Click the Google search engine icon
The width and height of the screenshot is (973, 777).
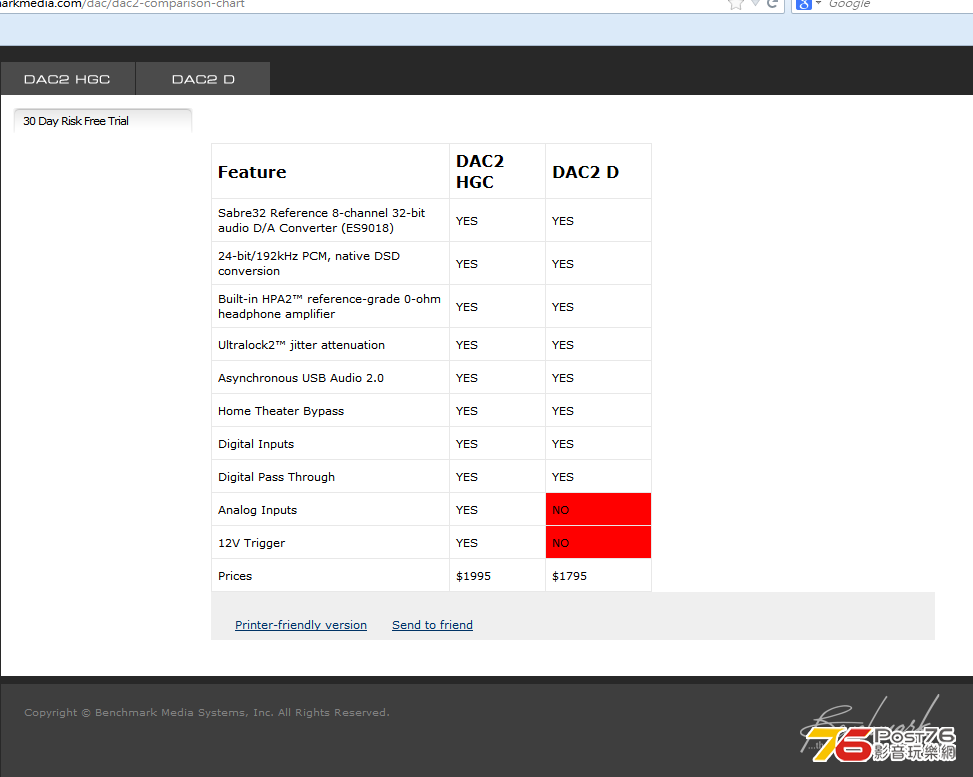click(804, 4)
